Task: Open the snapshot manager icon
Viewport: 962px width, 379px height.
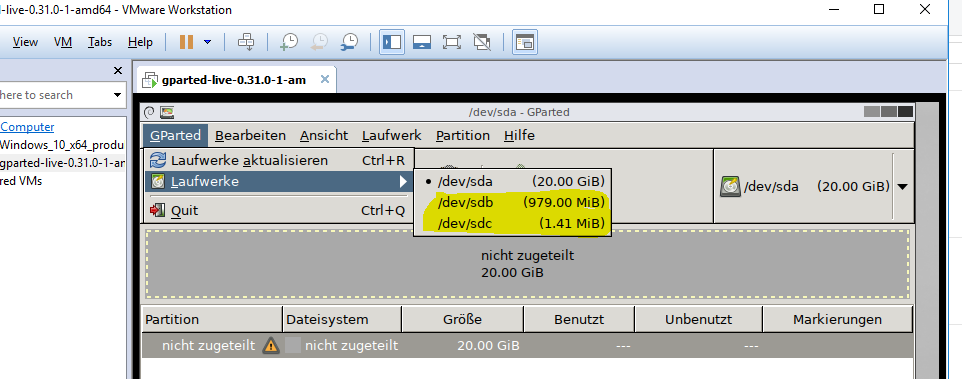Action: [349, 42]
